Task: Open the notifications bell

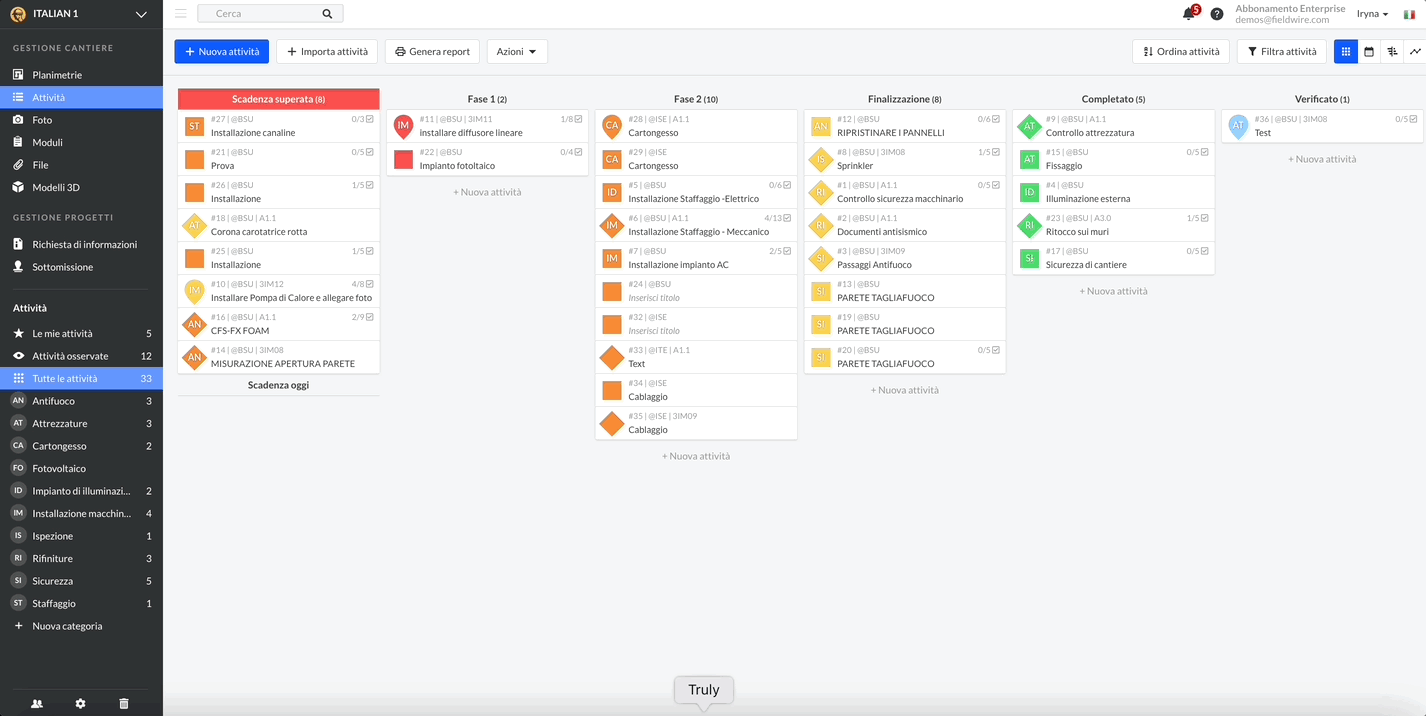Action: pyautogui.click(x=1189, y=14)
